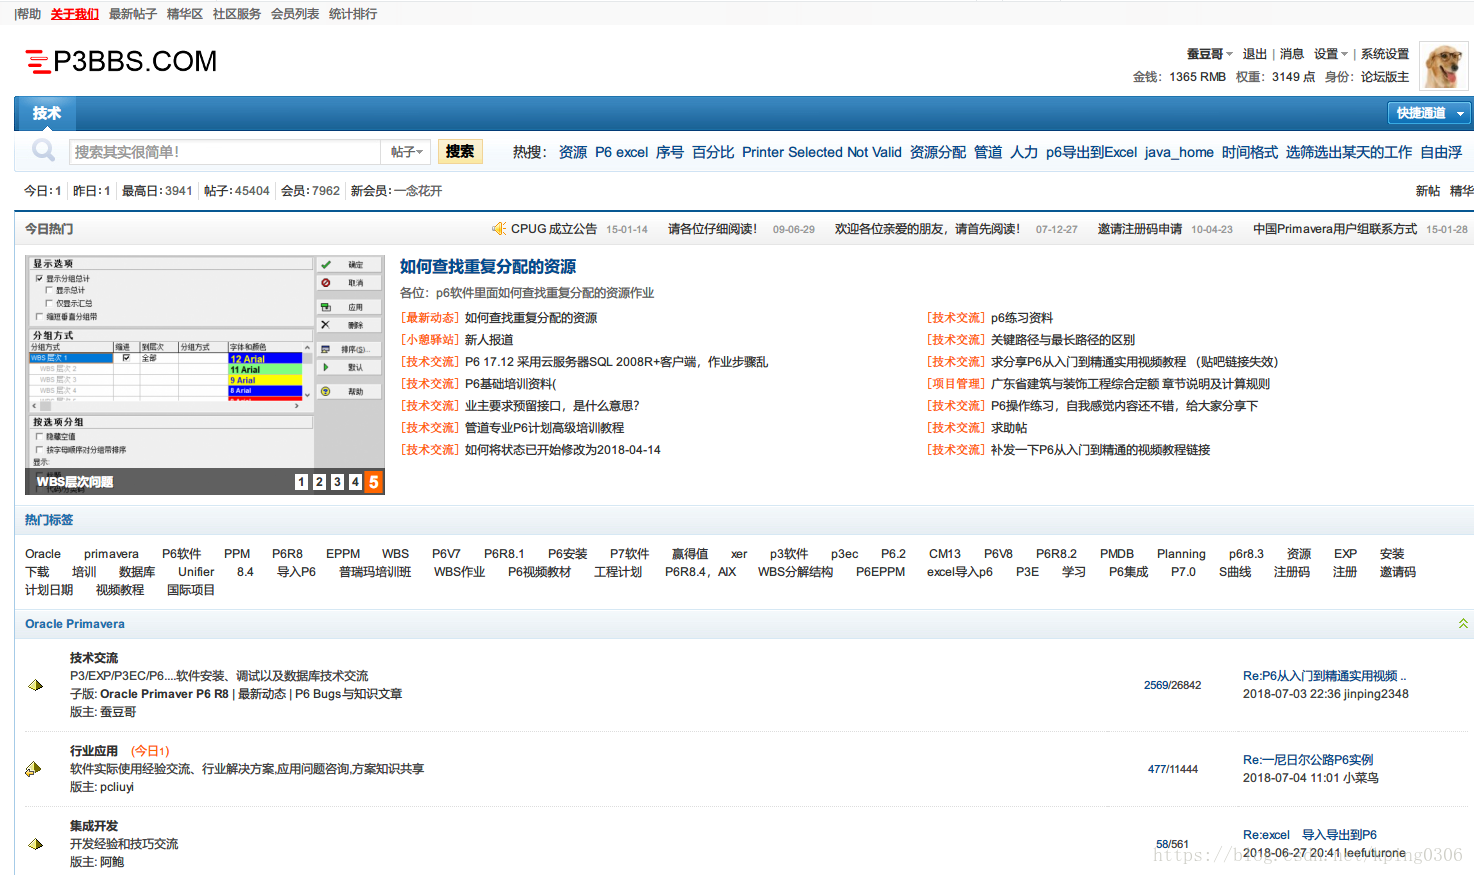Screen dimensions: 1474x875
Task: Open the 最新帖子 menu item
Action: pos(133,14)
